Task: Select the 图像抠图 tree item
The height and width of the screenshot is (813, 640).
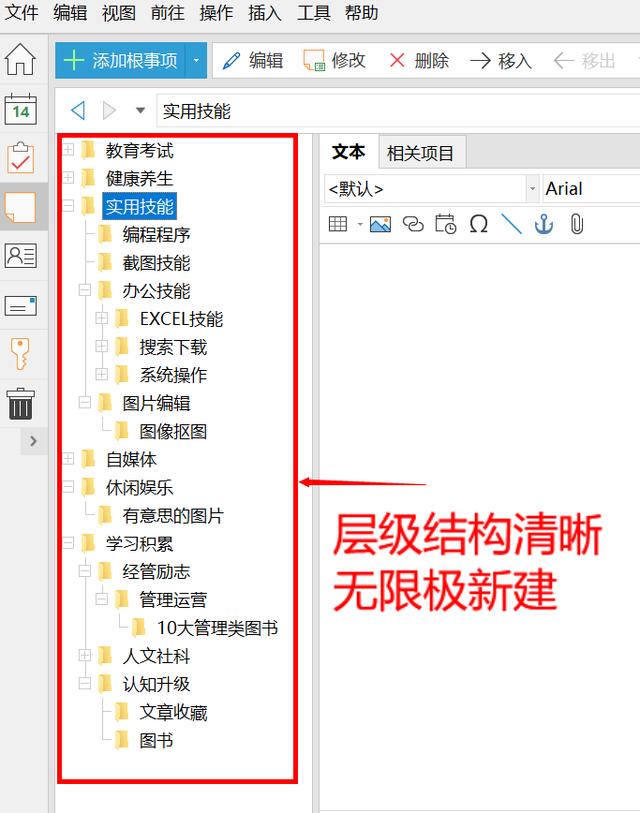Action: [173, 431]
